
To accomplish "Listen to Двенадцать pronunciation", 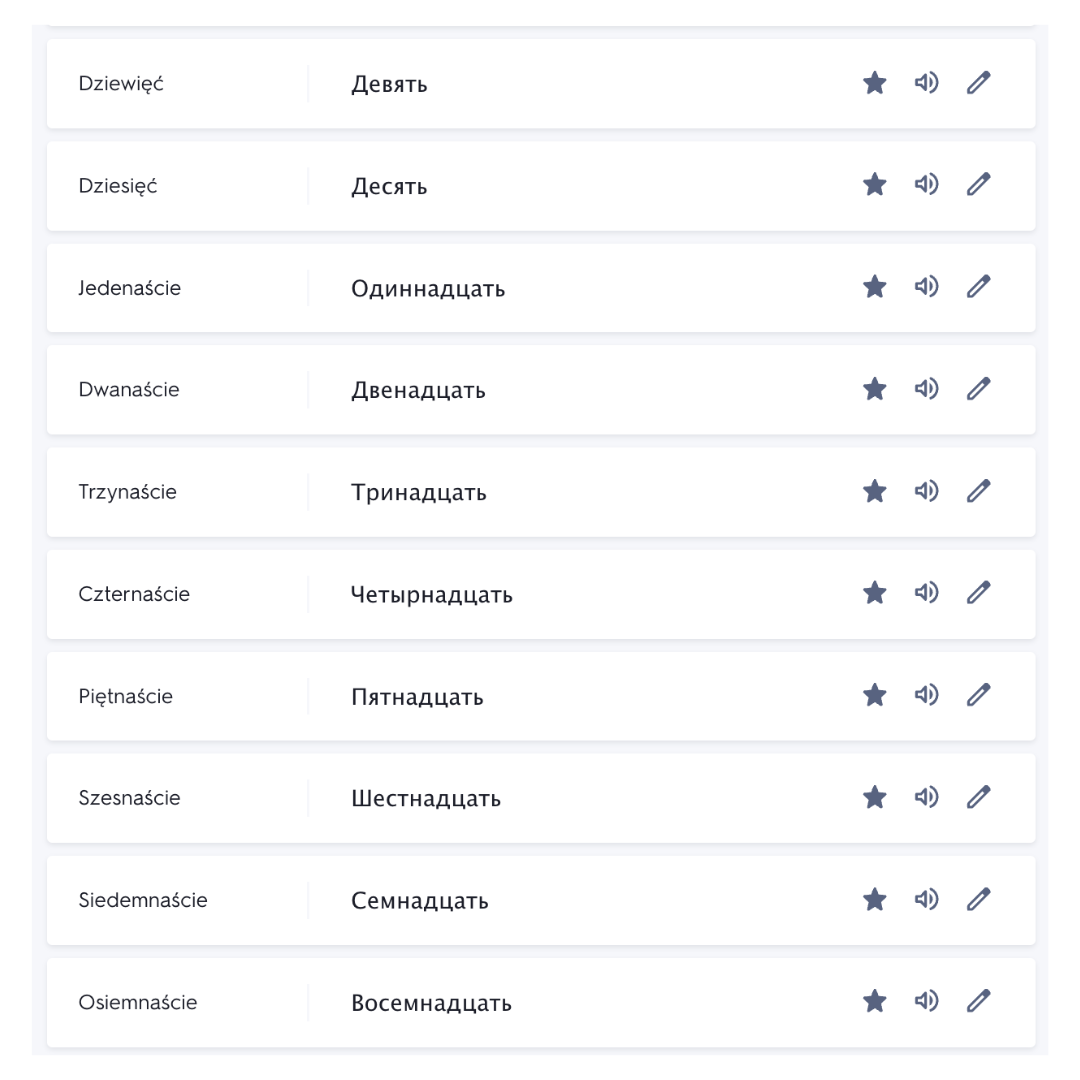I will (926, 388).
